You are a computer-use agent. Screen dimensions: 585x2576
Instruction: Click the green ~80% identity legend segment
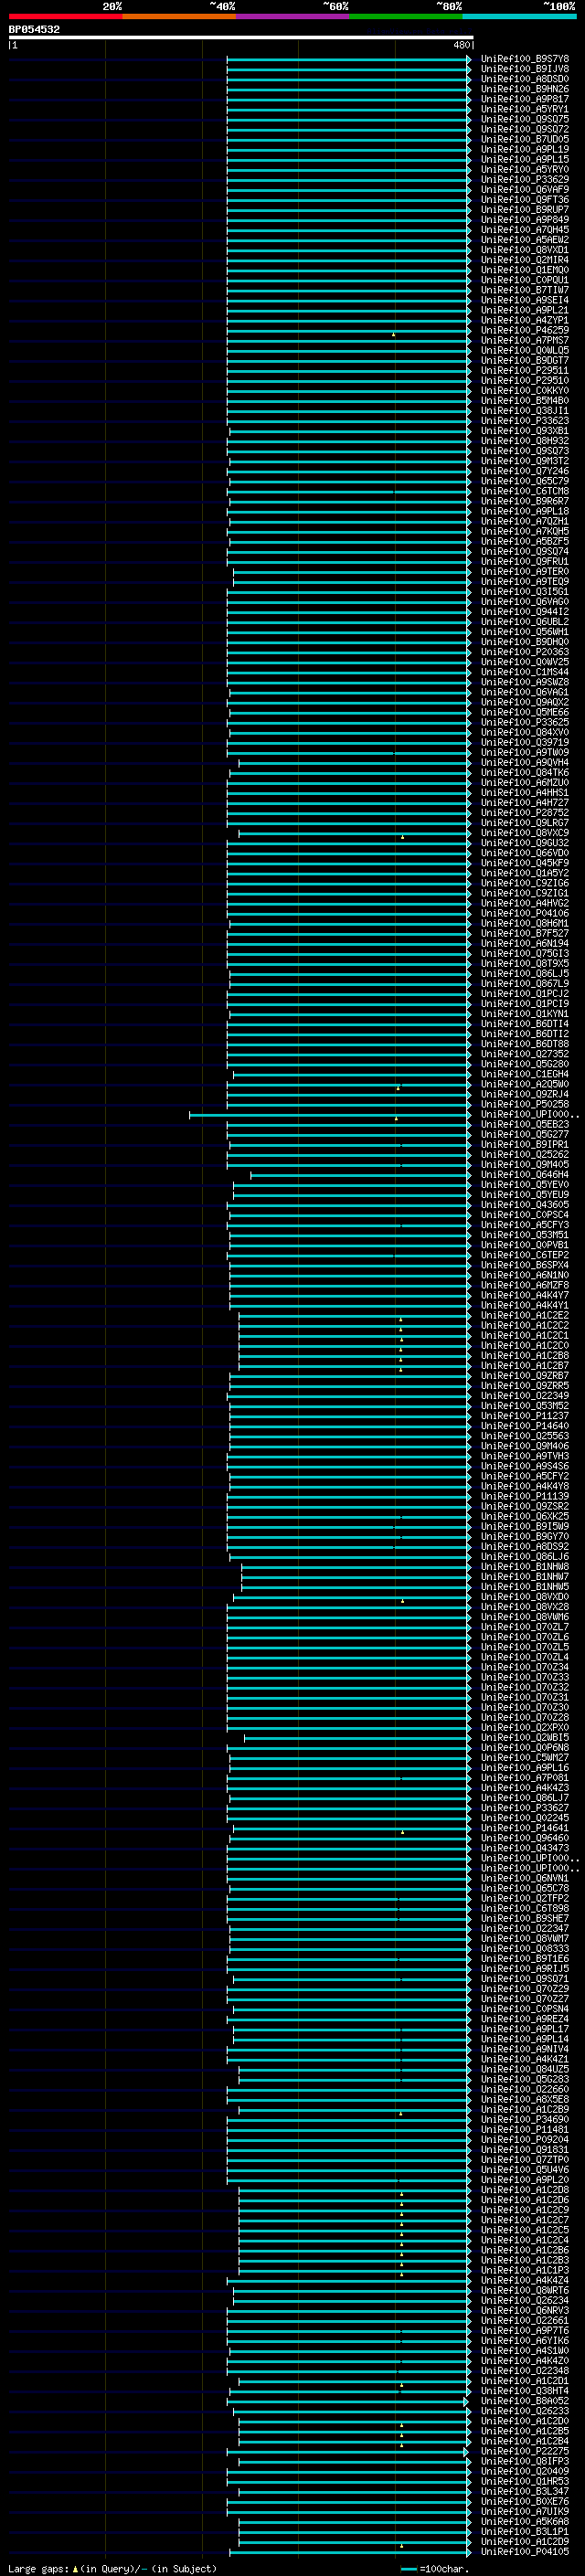tap(406, 16)
